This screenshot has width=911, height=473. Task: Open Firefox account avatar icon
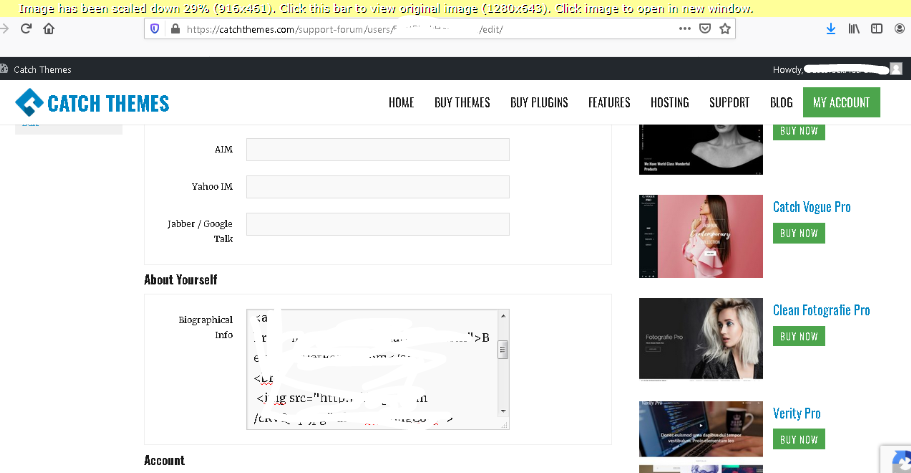tap(900, 28)
